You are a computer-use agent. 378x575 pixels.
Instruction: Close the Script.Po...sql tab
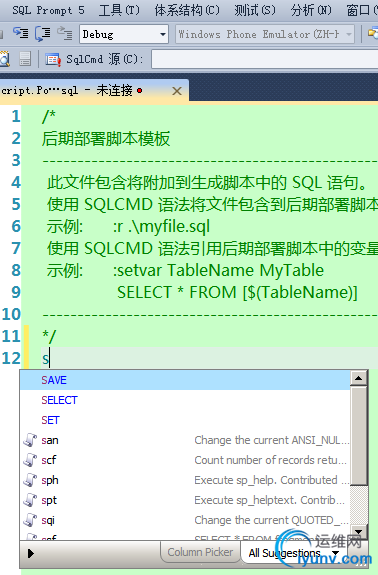point(177,91)
